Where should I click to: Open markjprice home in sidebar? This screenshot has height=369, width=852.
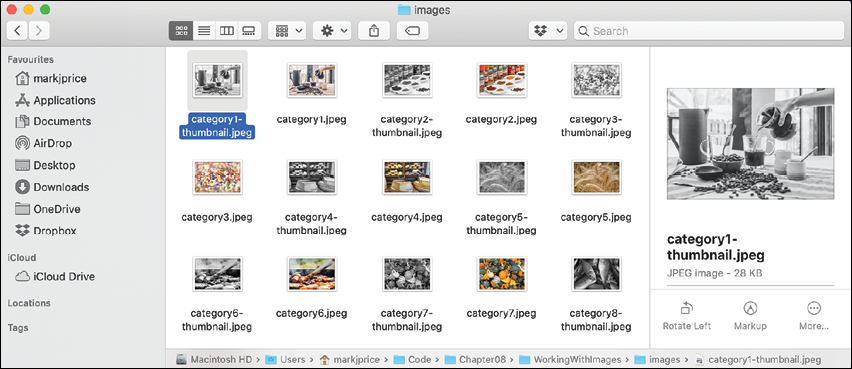click(x=51, y=78)
